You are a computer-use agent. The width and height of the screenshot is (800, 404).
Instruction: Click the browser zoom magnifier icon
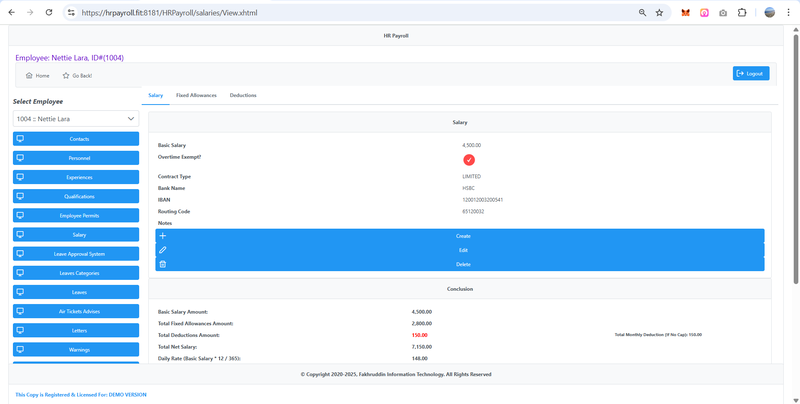pyautogui.click(x=642, y=13)
